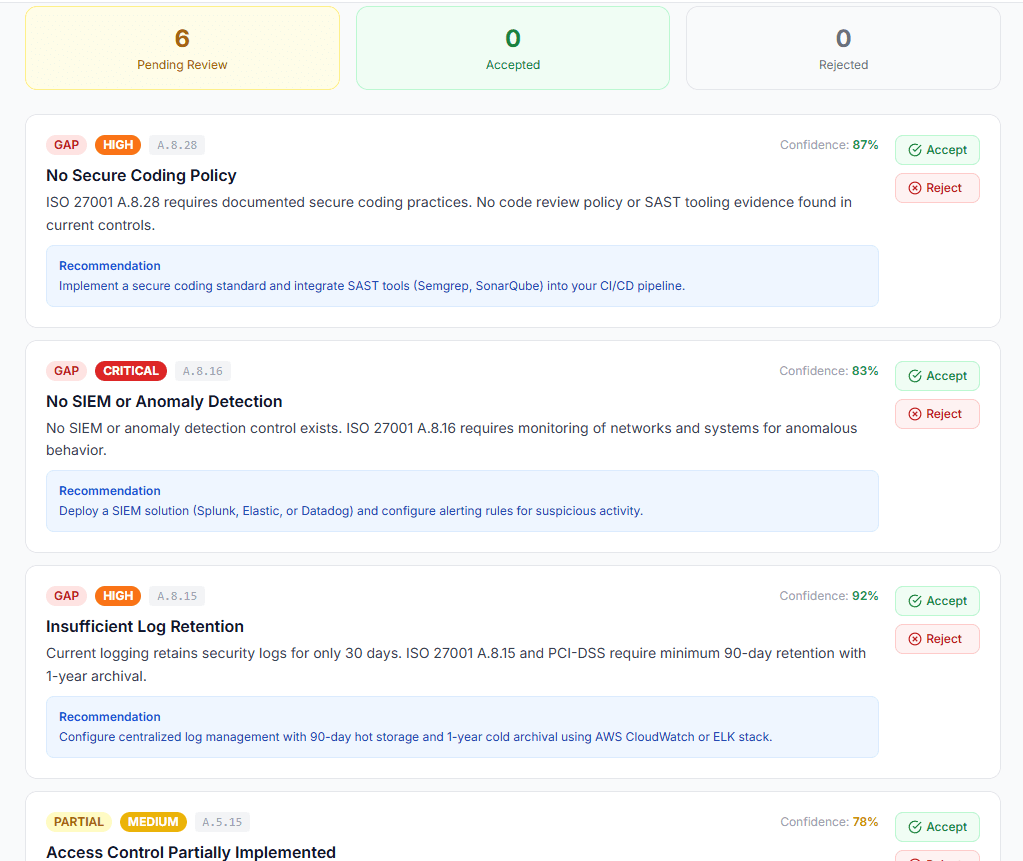Click the A.5.15 control tag
Viewport: 1023px width, 861px height.
(x=222, y=821)
